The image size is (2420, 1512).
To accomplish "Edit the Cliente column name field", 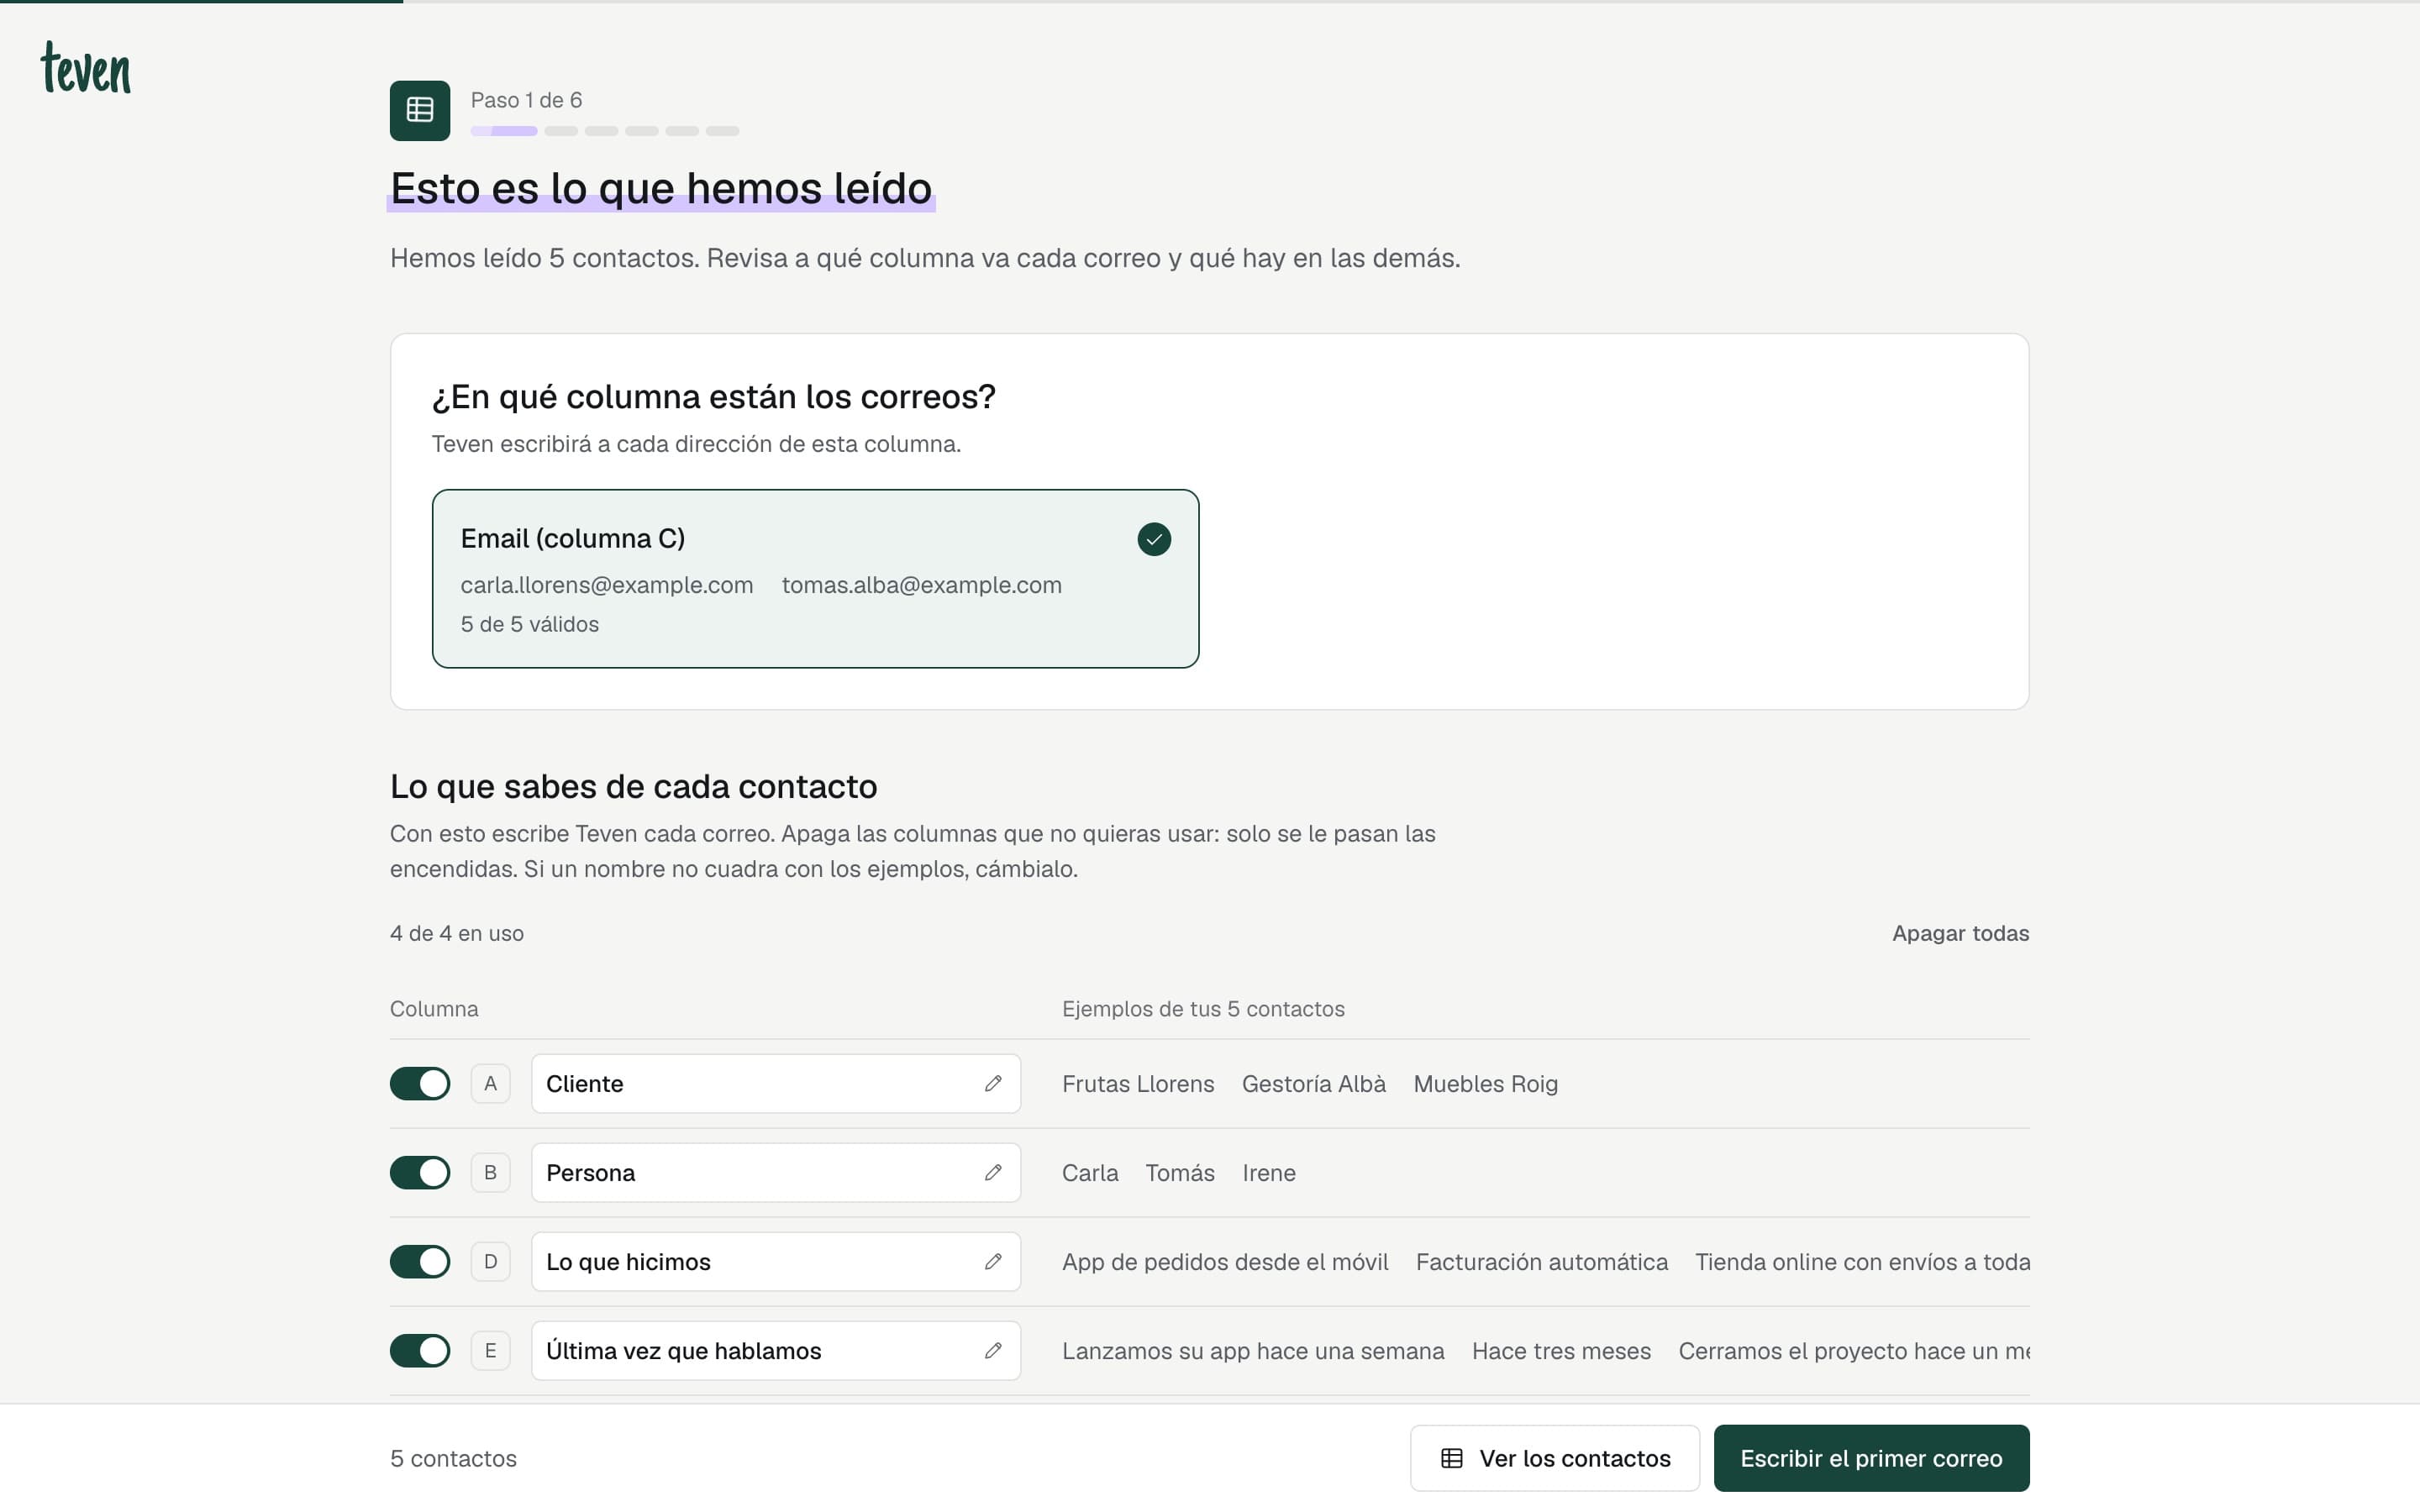I will (x=776, y=1083).
